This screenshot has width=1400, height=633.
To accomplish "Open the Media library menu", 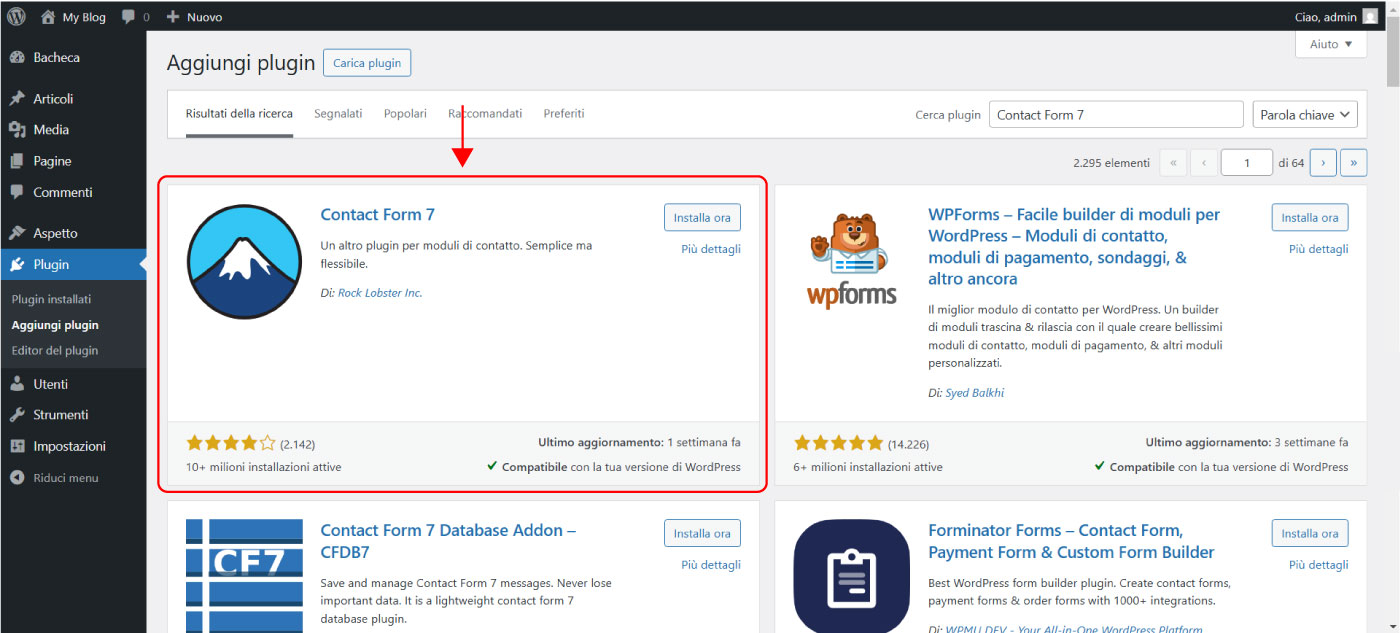I will 51,130.
